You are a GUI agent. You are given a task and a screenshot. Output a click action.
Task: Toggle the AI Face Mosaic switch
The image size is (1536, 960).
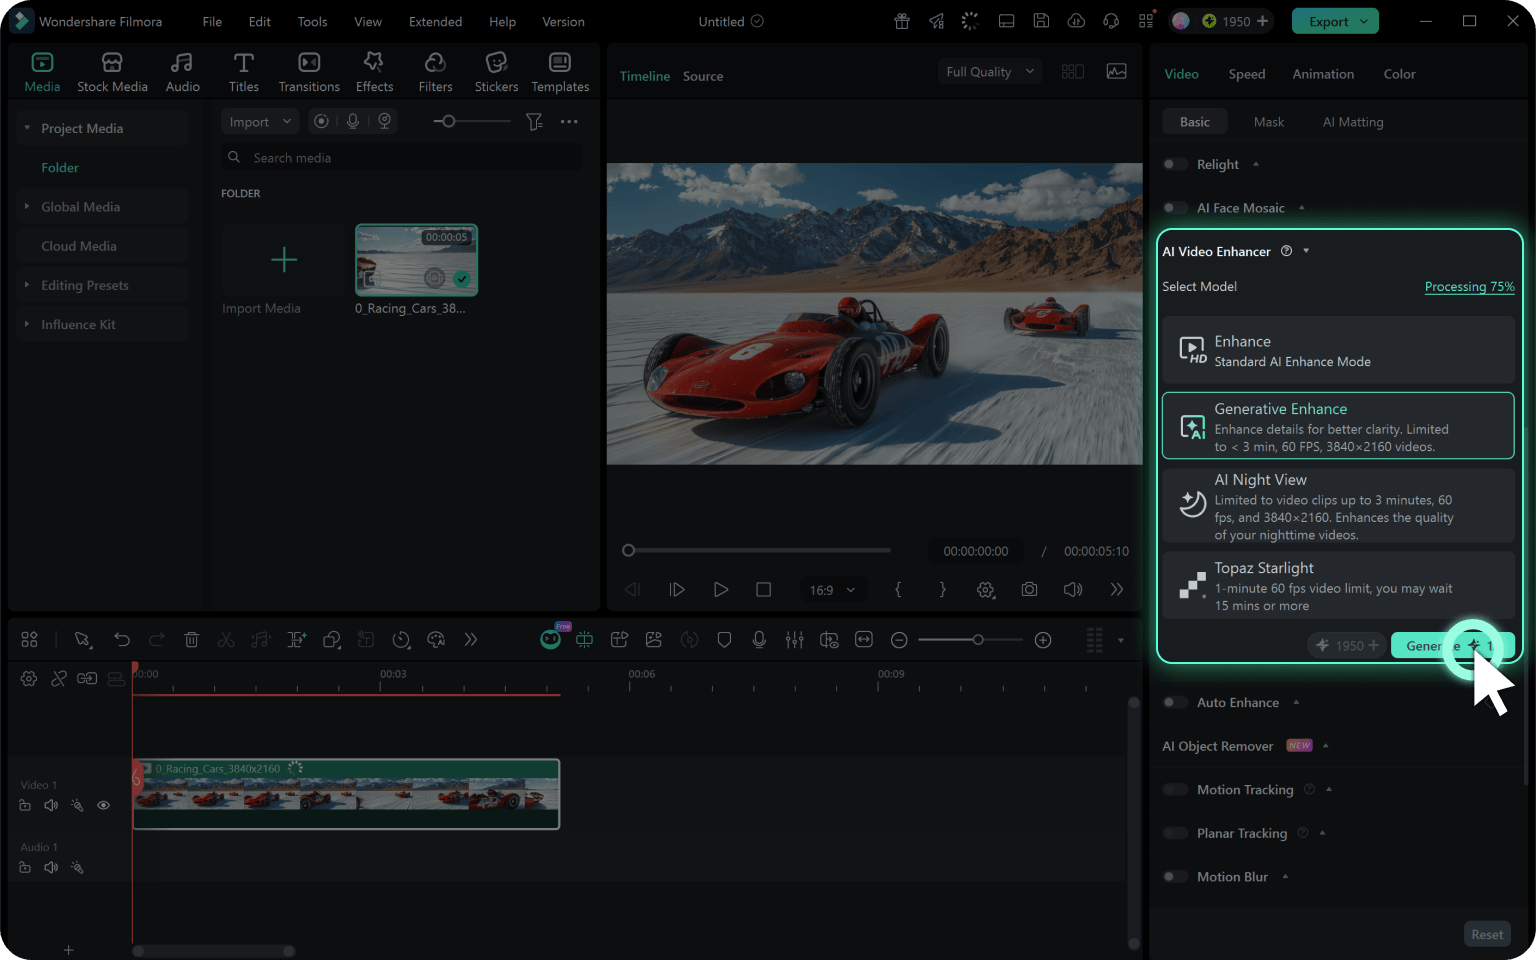pos(1175,208)
